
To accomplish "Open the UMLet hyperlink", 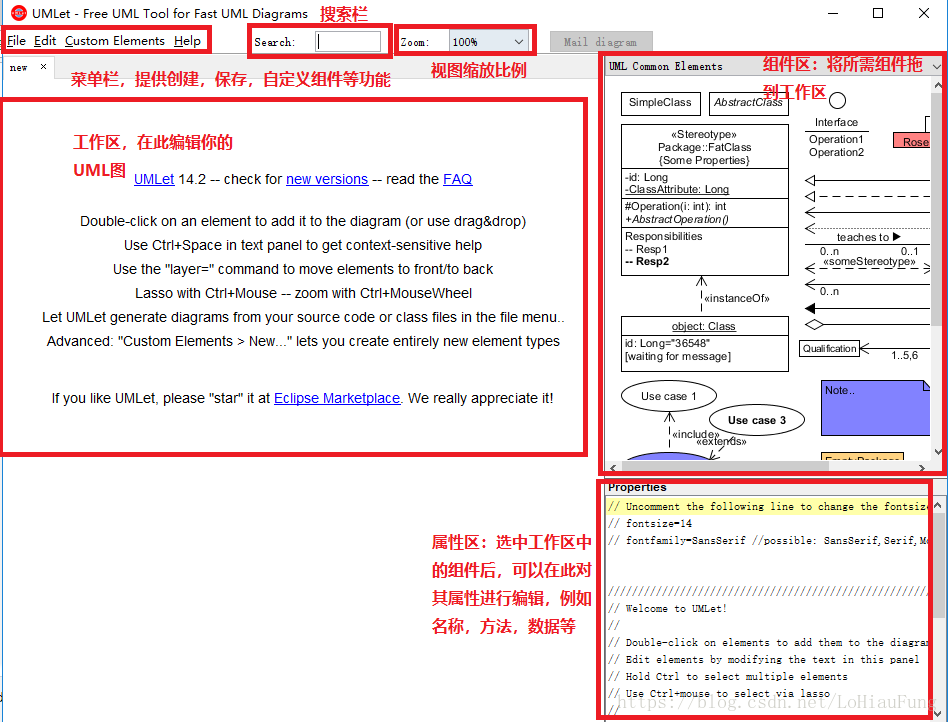I will (x=154, y=180).
